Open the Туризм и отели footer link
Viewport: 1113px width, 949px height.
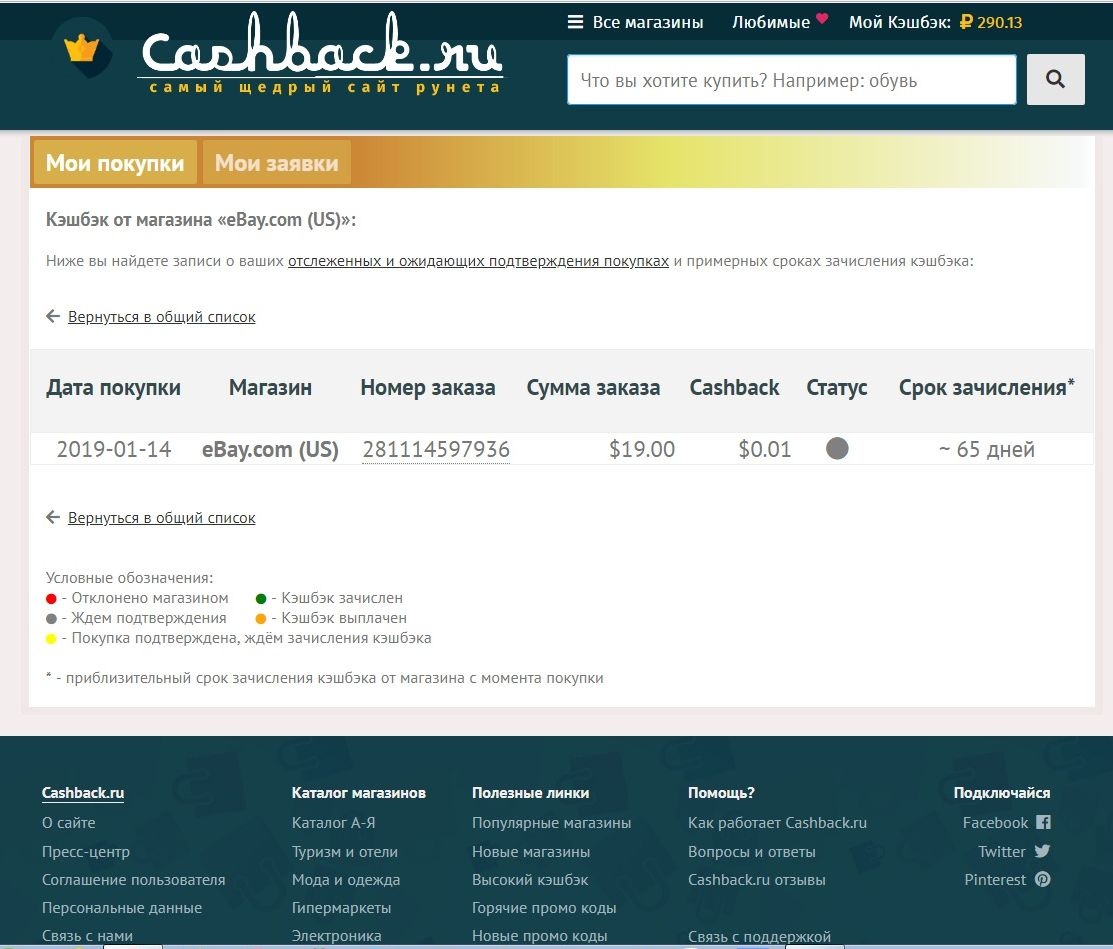pos(345,852)
